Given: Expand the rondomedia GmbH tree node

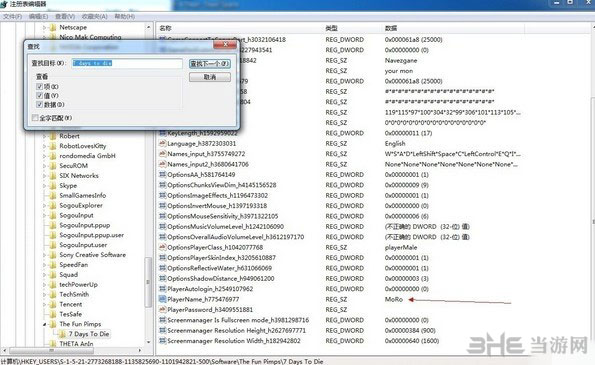Looking at the screenshot, I should click(x=44, y=156).
